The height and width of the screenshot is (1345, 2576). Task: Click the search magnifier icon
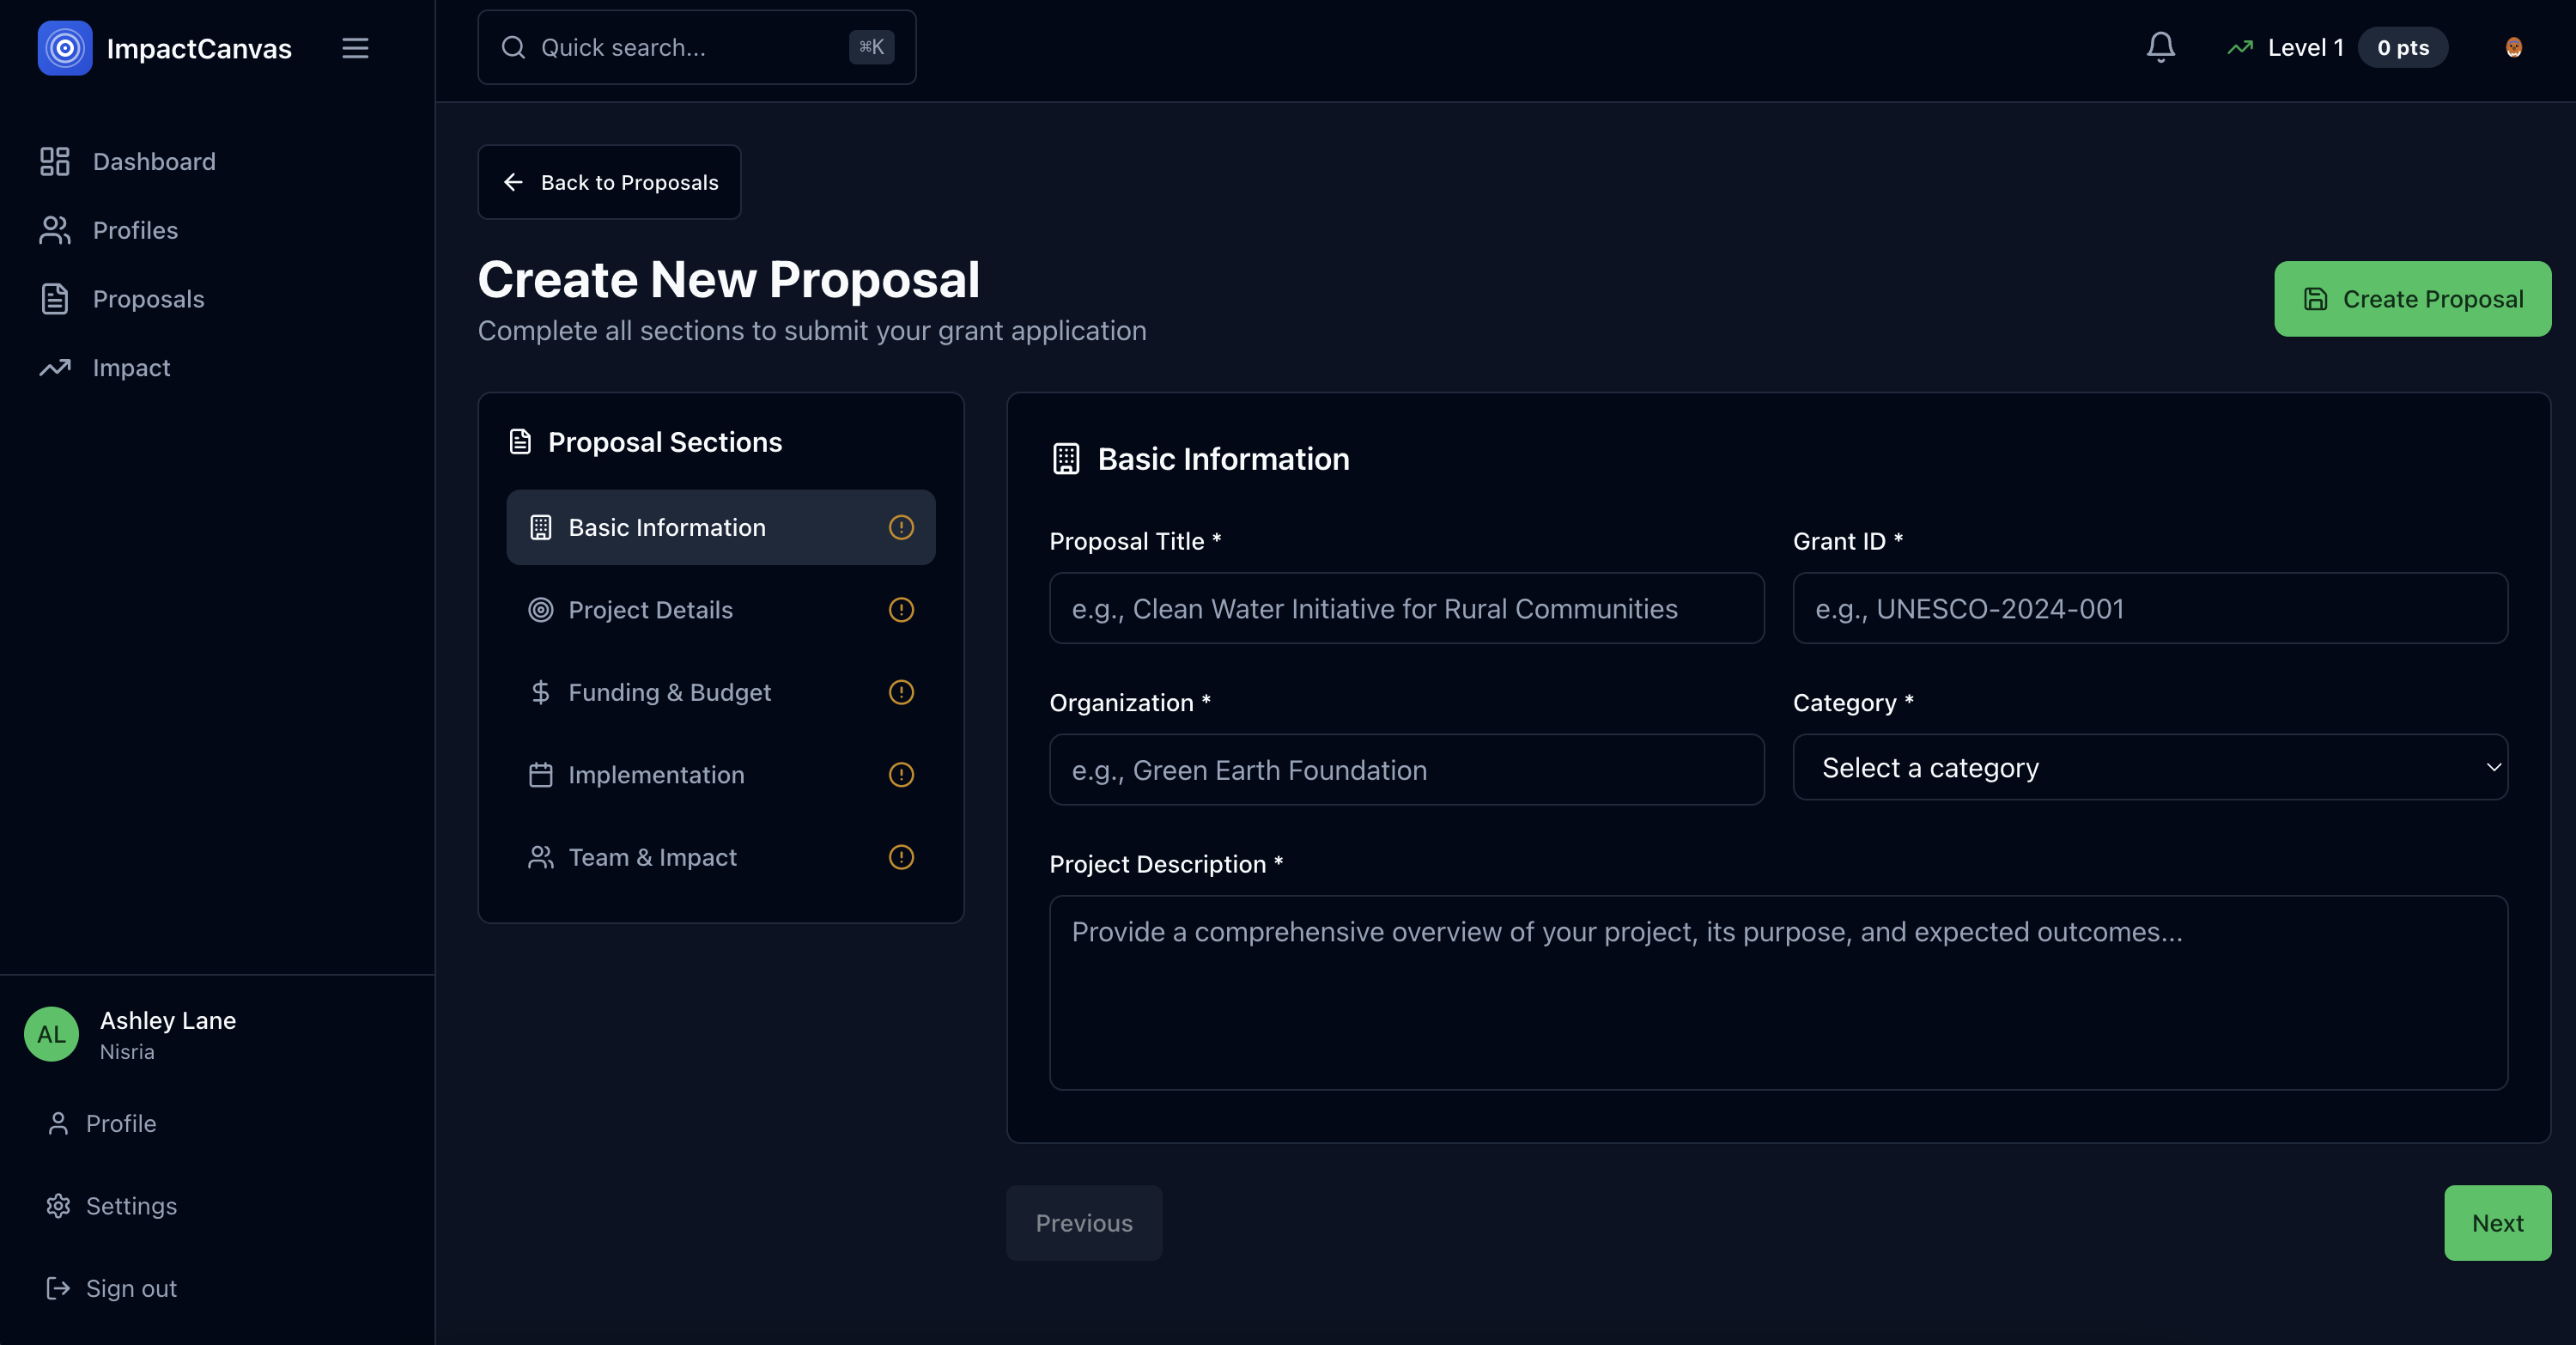pos(513,47)
